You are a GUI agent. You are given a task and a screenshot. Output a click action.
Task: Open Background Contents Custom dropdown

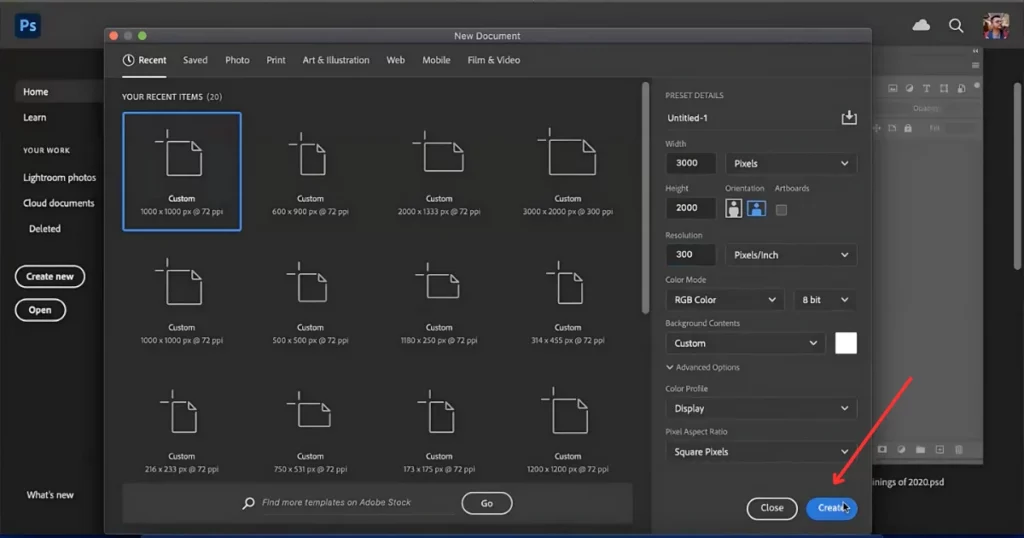click(744, 343)
